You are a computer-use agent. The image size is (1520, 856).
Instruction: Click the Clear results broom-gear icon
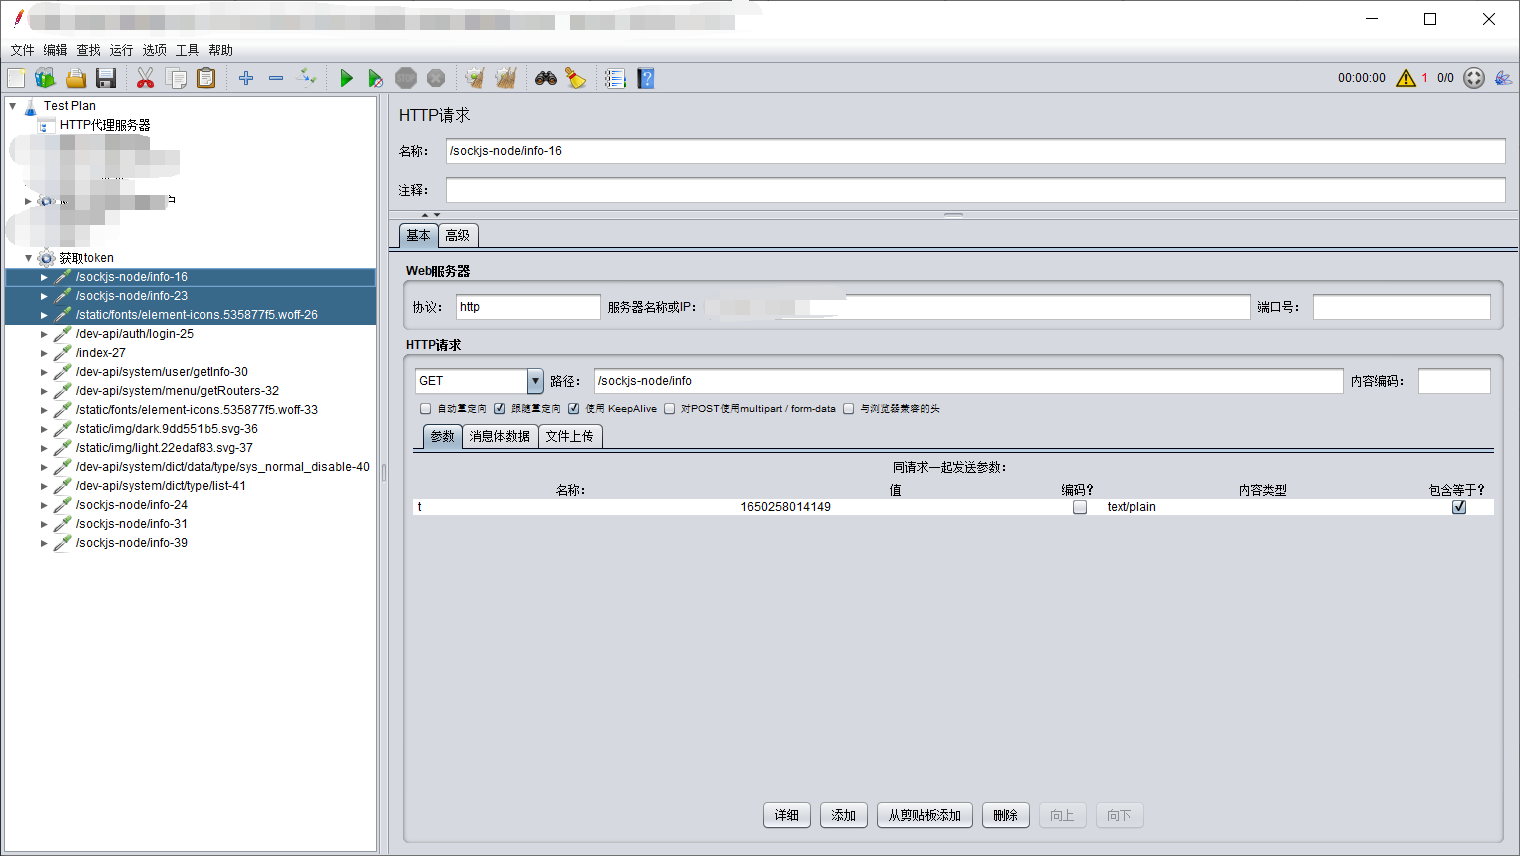click(x=475, y=78)
